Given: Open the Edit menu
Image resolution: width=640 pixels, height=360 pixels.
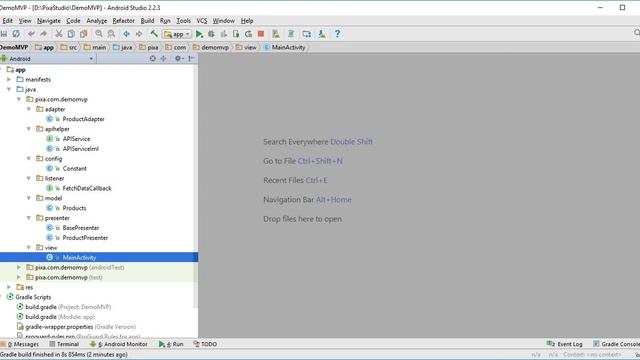Looking at the screenshot, I should point(7,21).
